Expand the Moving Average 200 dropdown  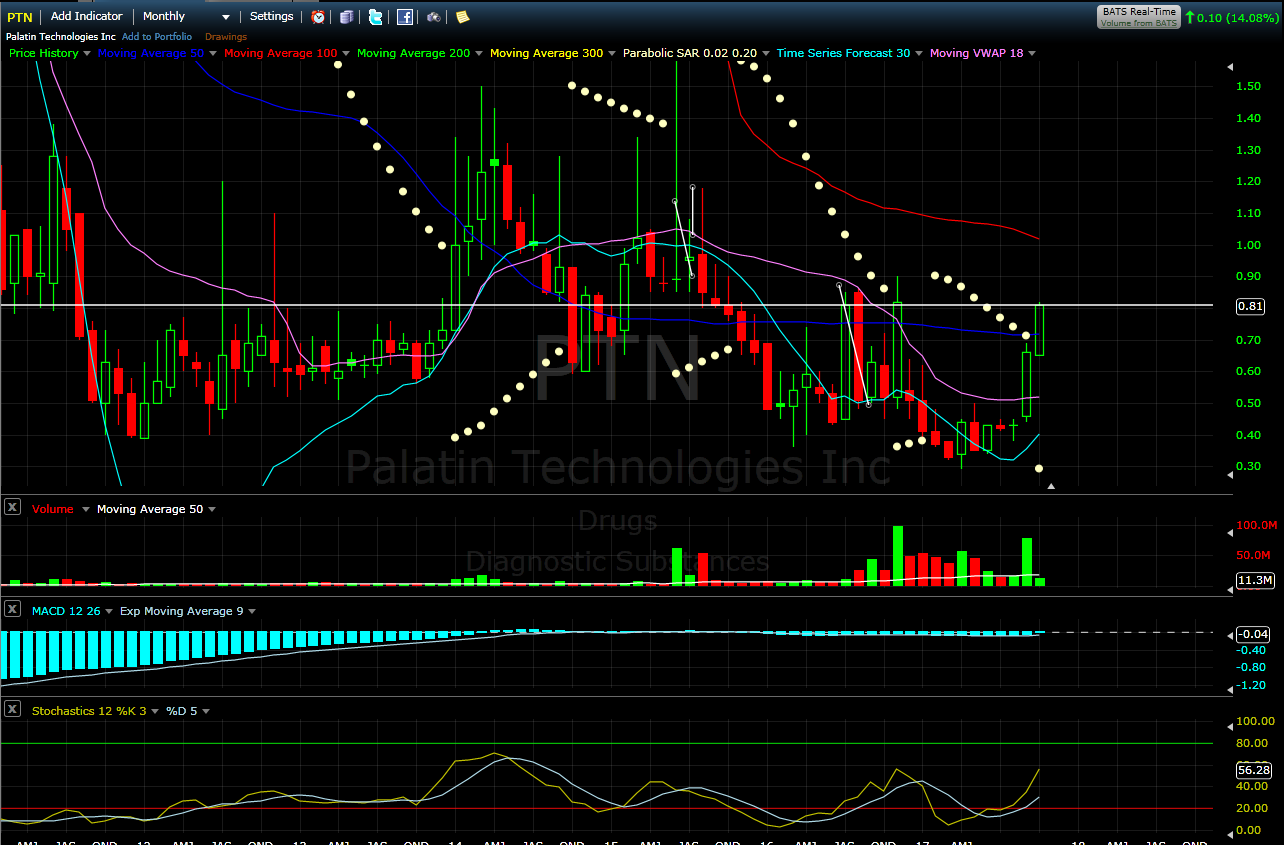[479, 53]
